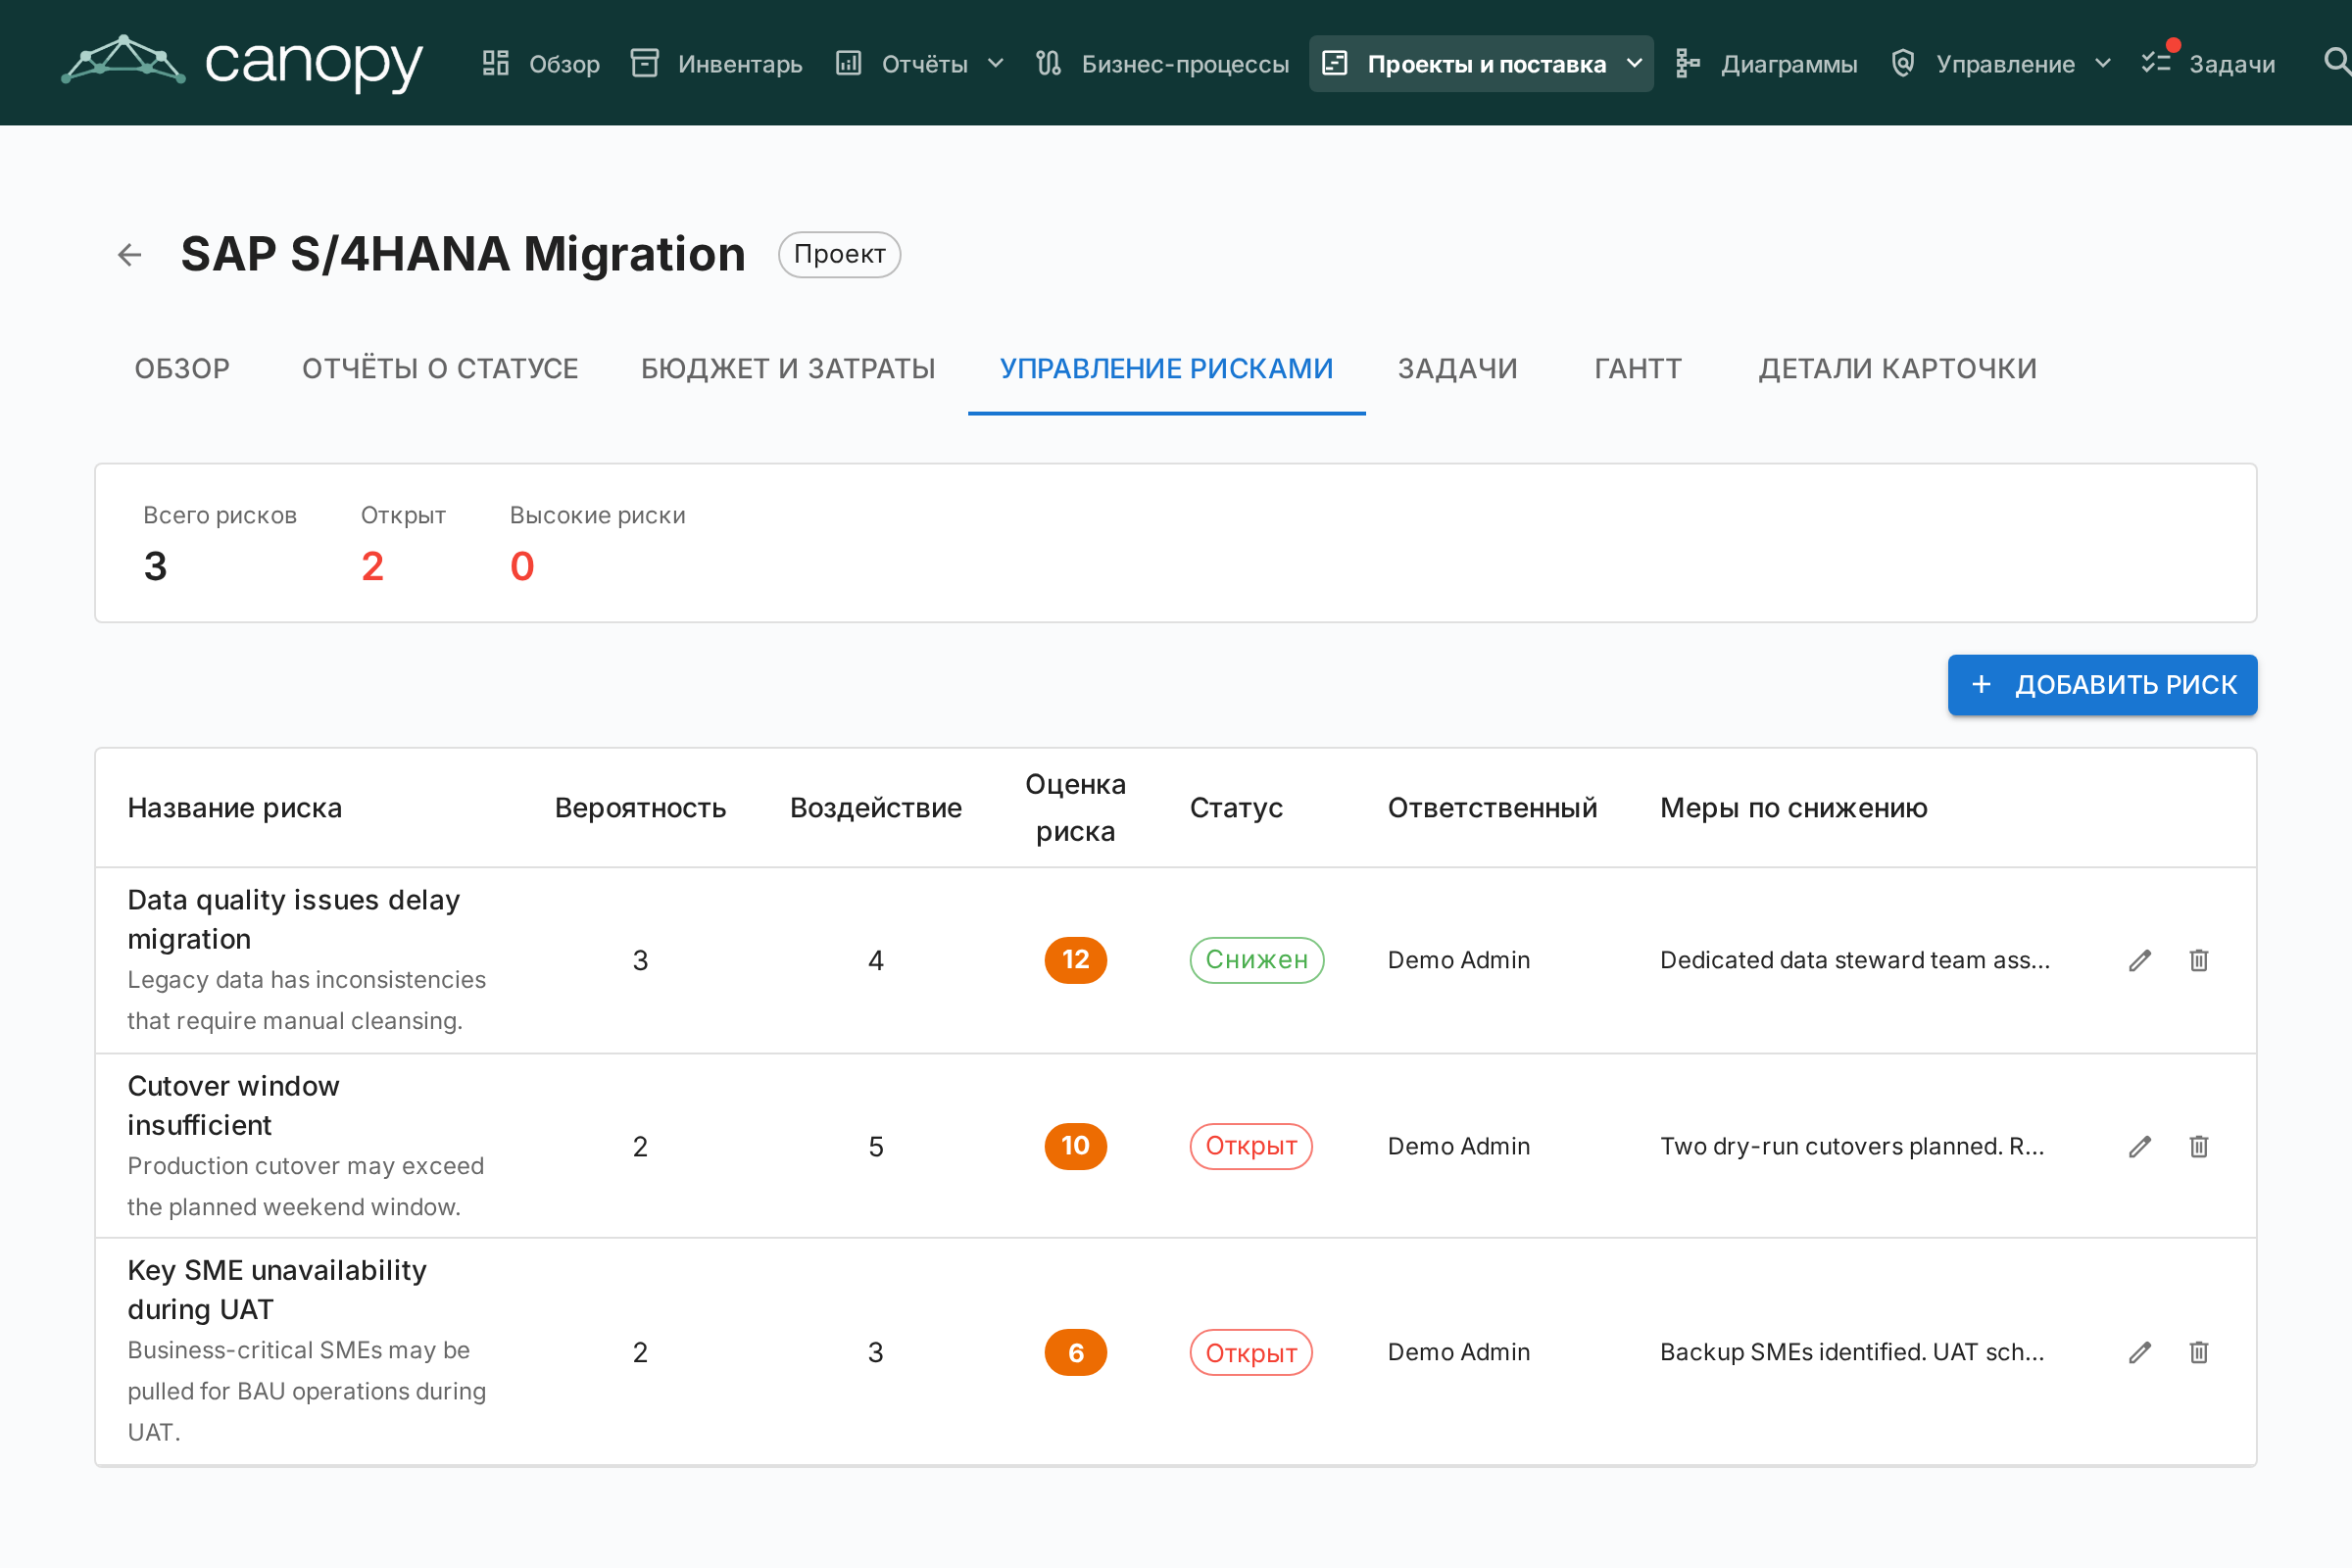2352x1568 pixels.
Task: Click the Canopy logo icon
Action: tap(123, 61)
